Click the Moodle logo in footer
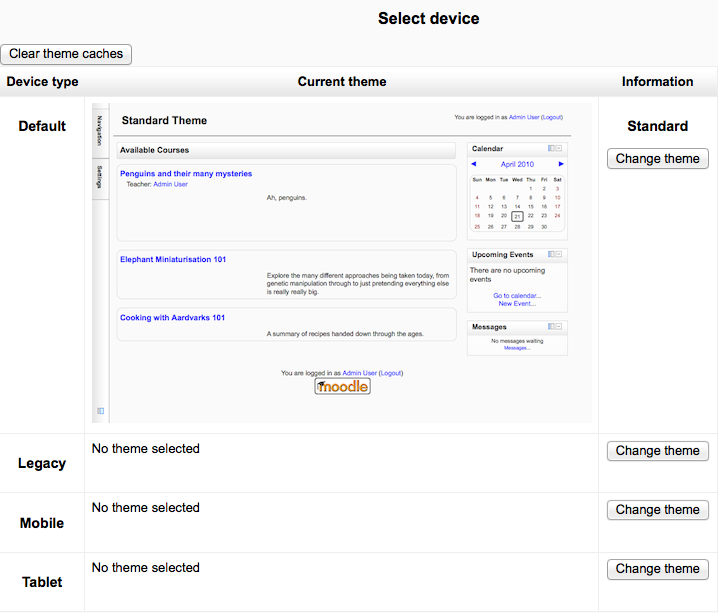The image size is (718, 613). coord(343,386)
